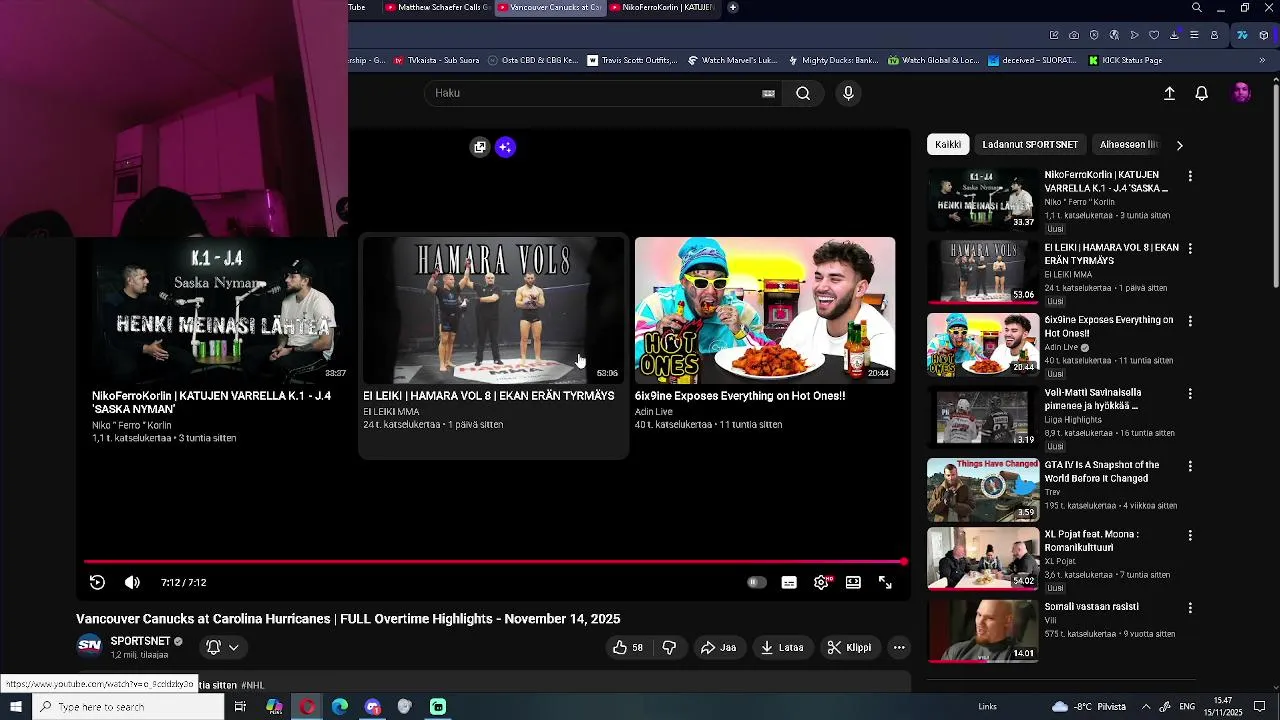
Task: Click the Lataa download button
Action: click(x=782, y=647)
